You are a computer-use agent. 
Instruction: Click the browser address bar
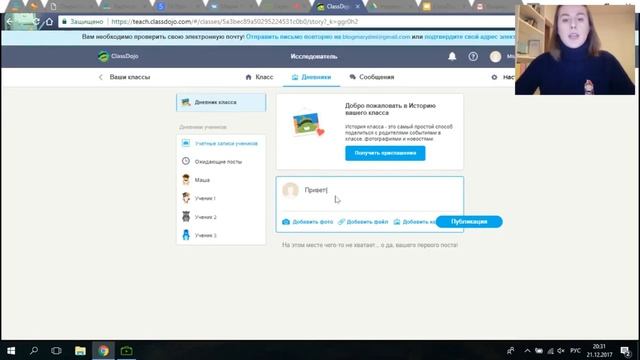click(x=286, y=21)
